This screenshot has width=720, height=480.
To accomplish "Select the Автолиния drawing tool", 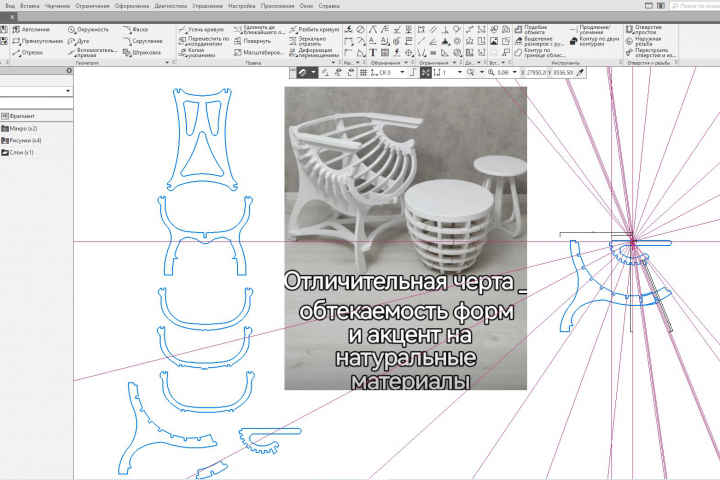I will 31,29.
